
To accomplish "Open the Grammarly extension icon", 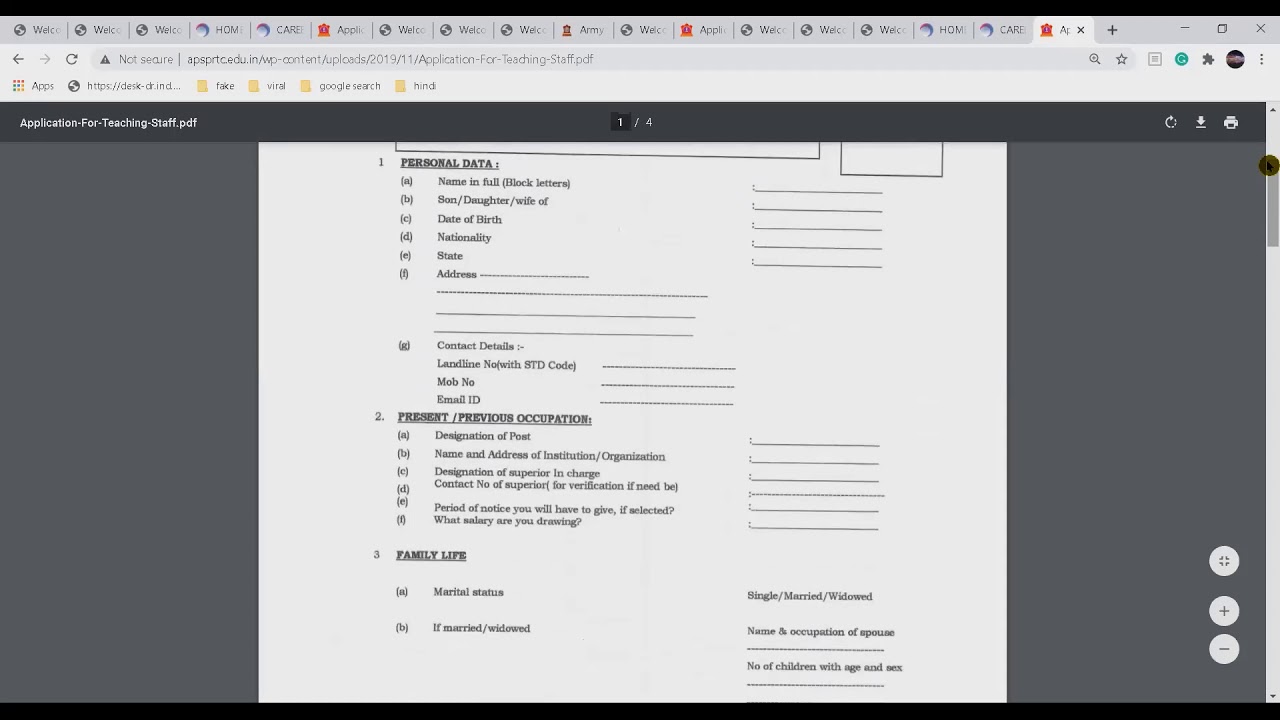I will pyautogui.click(x=1181, y=59).
